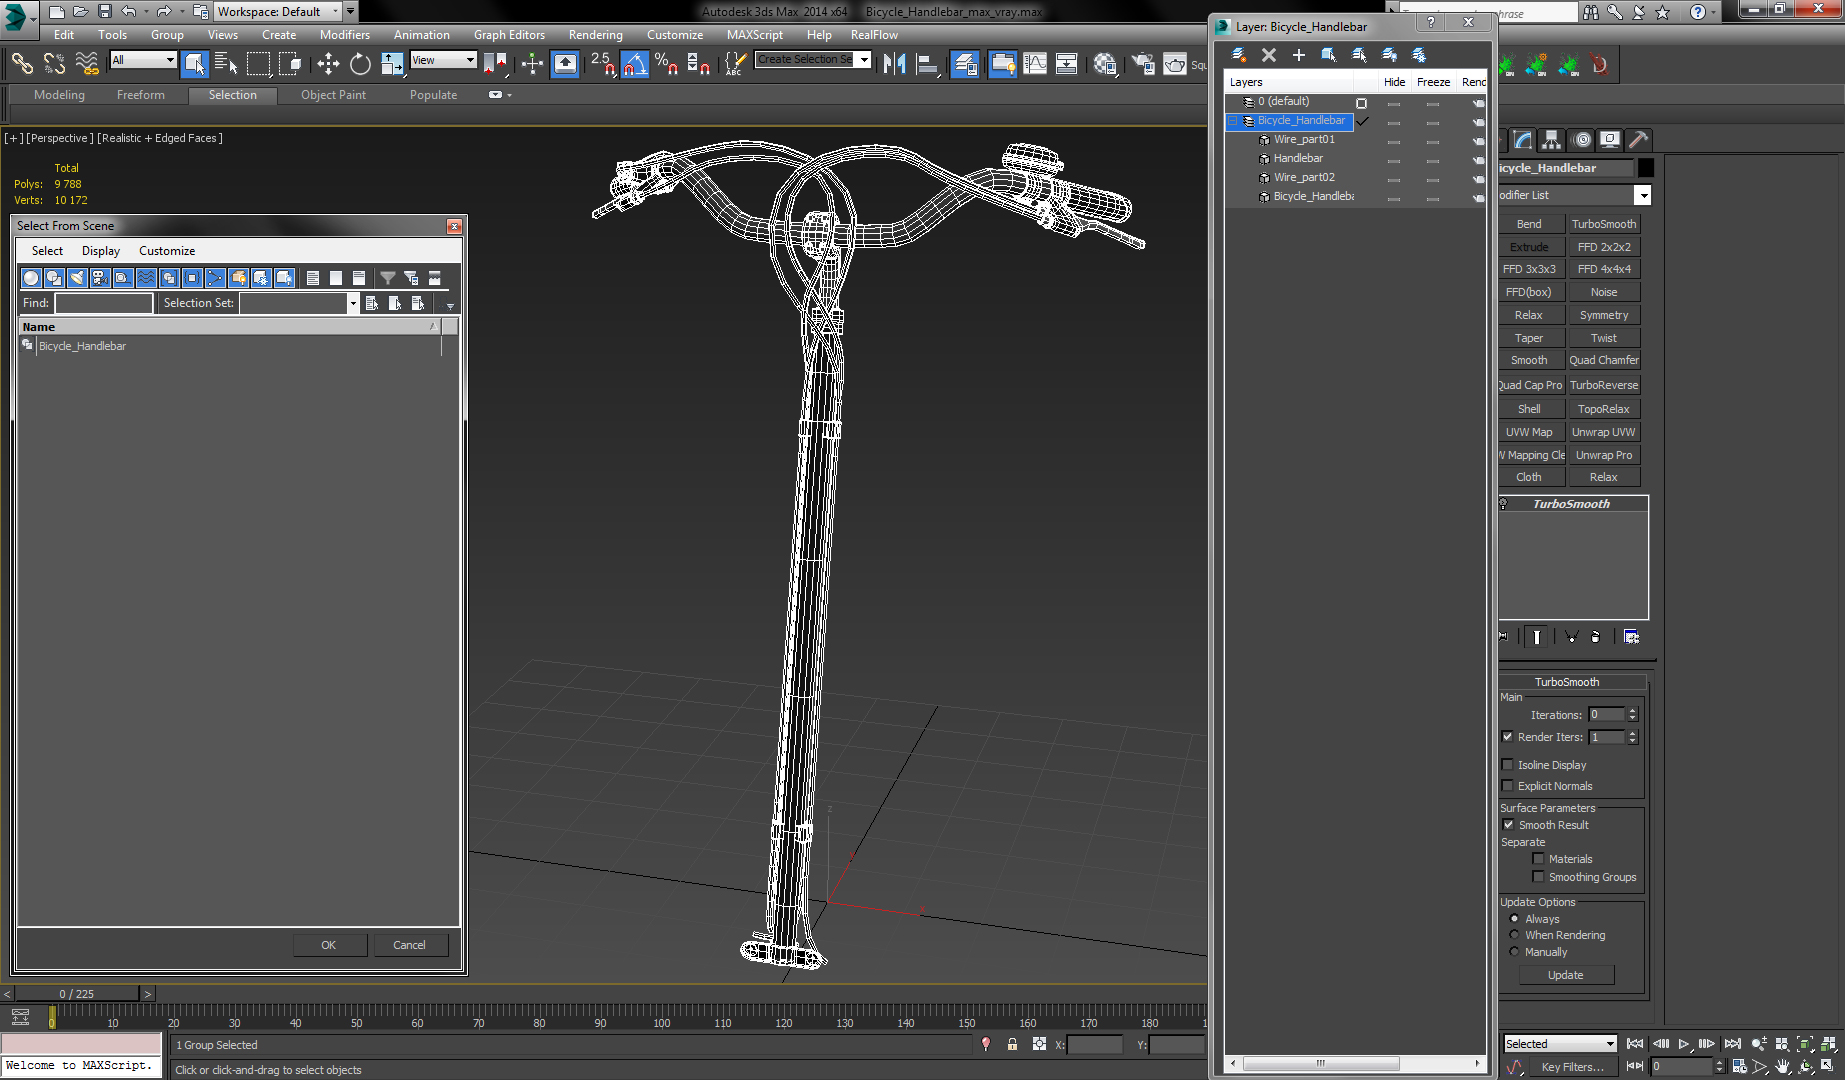
Task: Check the Smoothing Groups checkbox
Action: click(x=1538, y=877)
